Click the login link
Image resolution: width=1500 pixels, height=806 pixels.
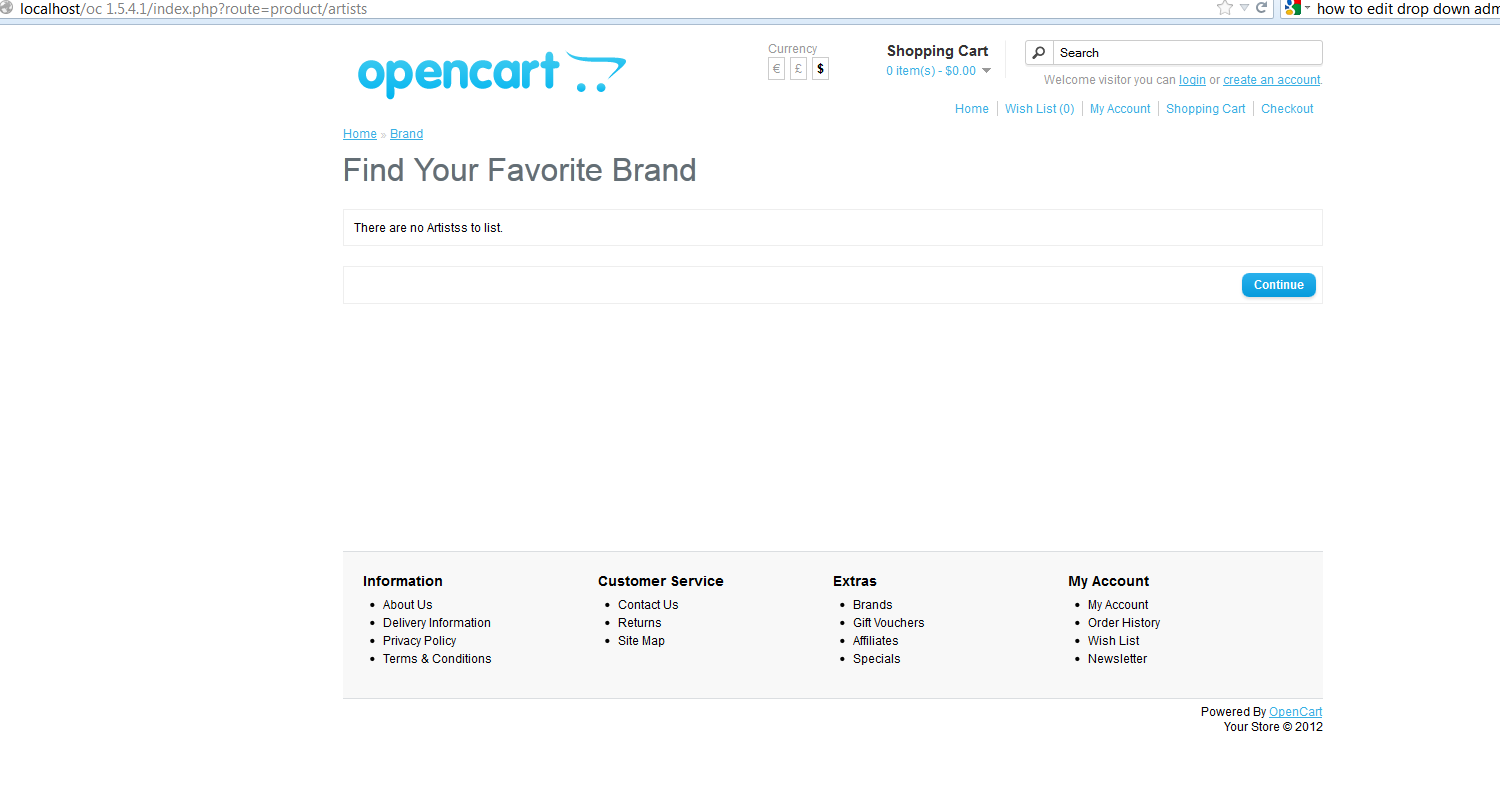point(1192,80)
